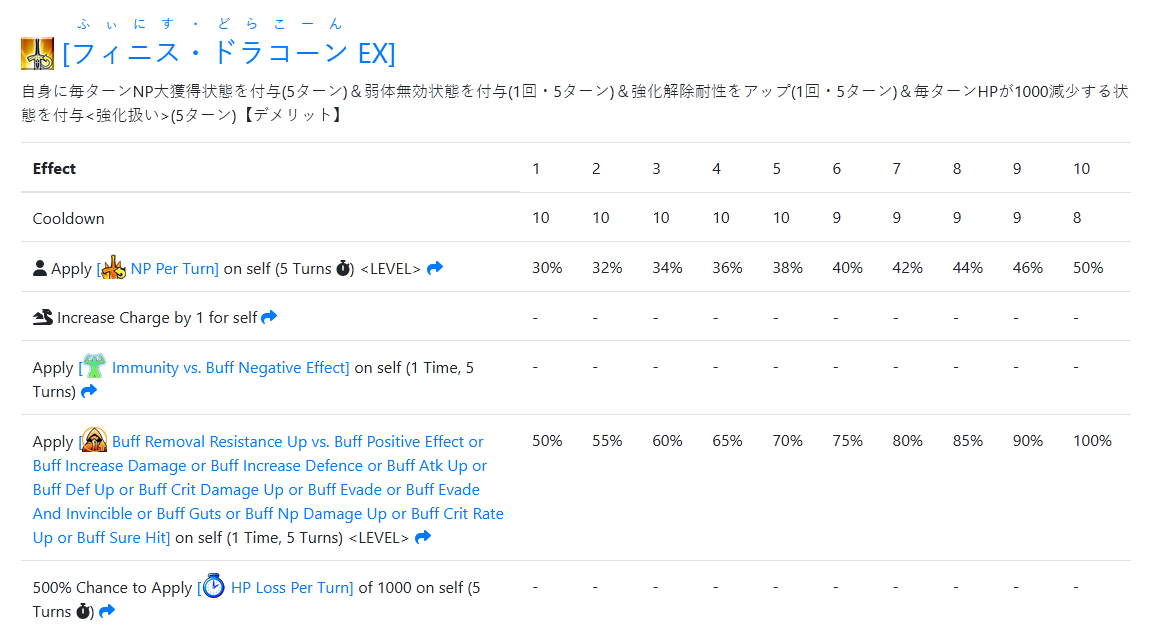Screen dimensions: 1156x626
Task: Click the HP Loss Per Turn clock icon
Action: tap(214, 587)
